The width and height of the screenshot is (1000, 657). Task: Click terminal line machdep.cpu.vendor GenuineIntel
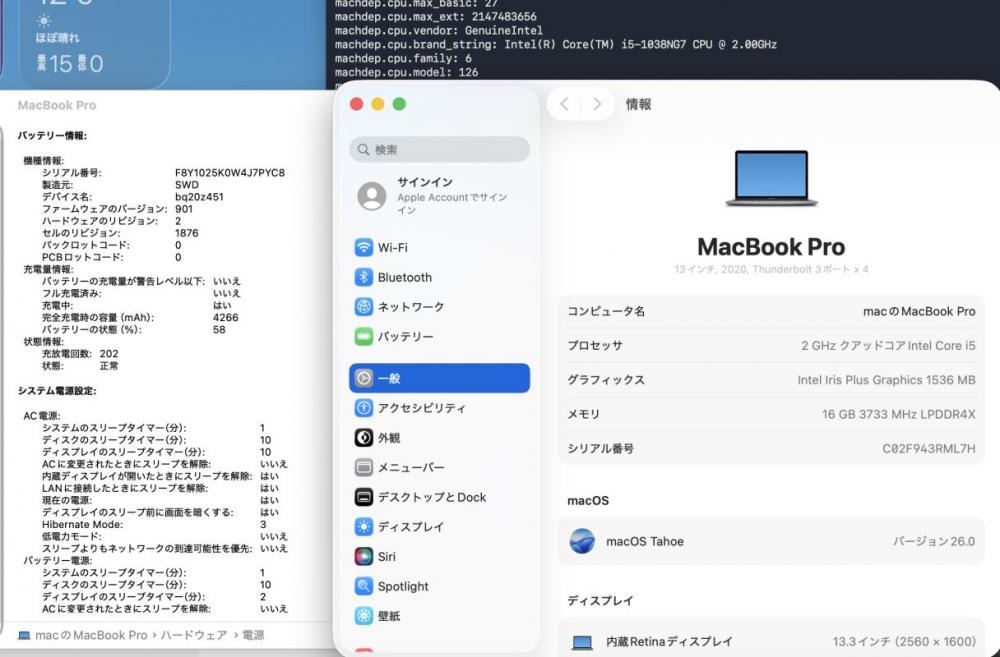[439, 31]
